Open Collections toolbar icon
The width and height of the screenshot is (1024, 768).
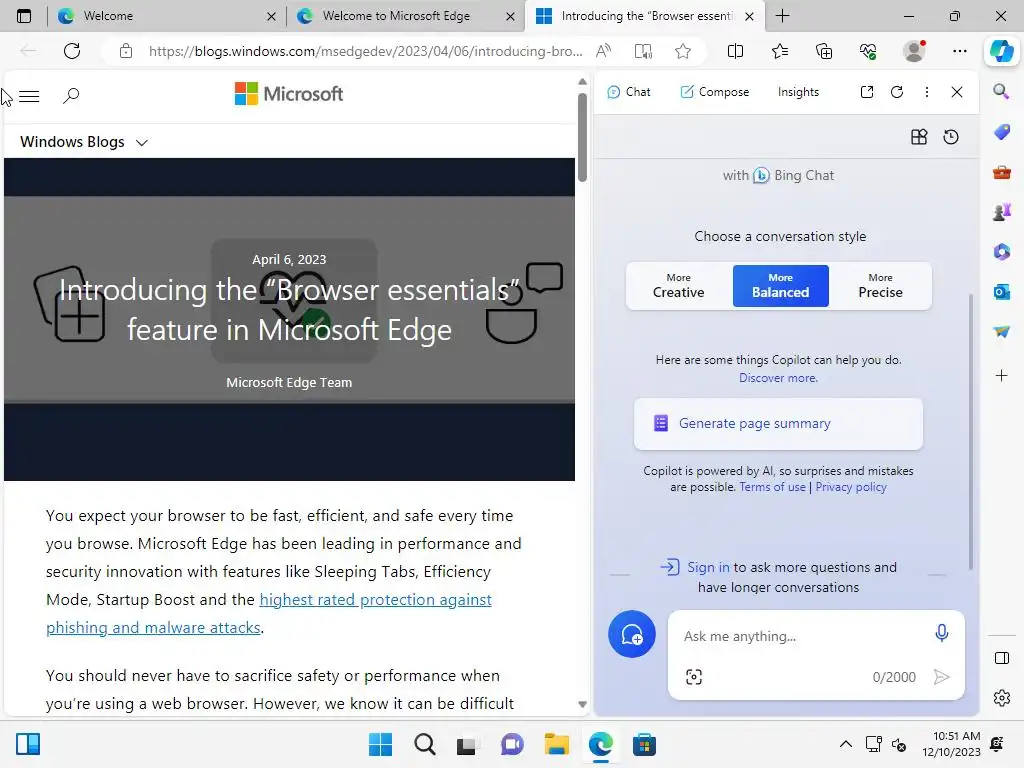824,51
